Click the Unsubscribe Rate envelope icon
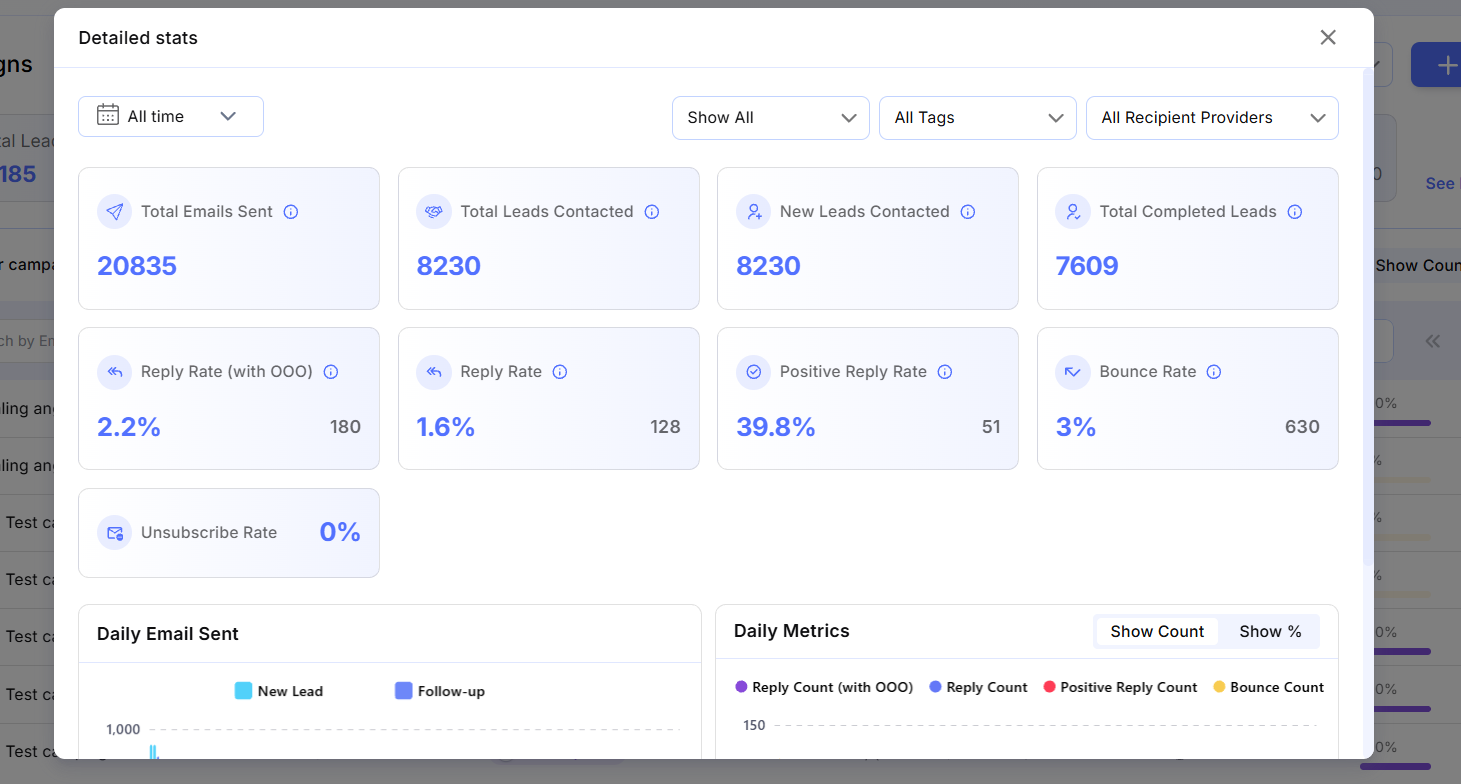 (114, 533)
